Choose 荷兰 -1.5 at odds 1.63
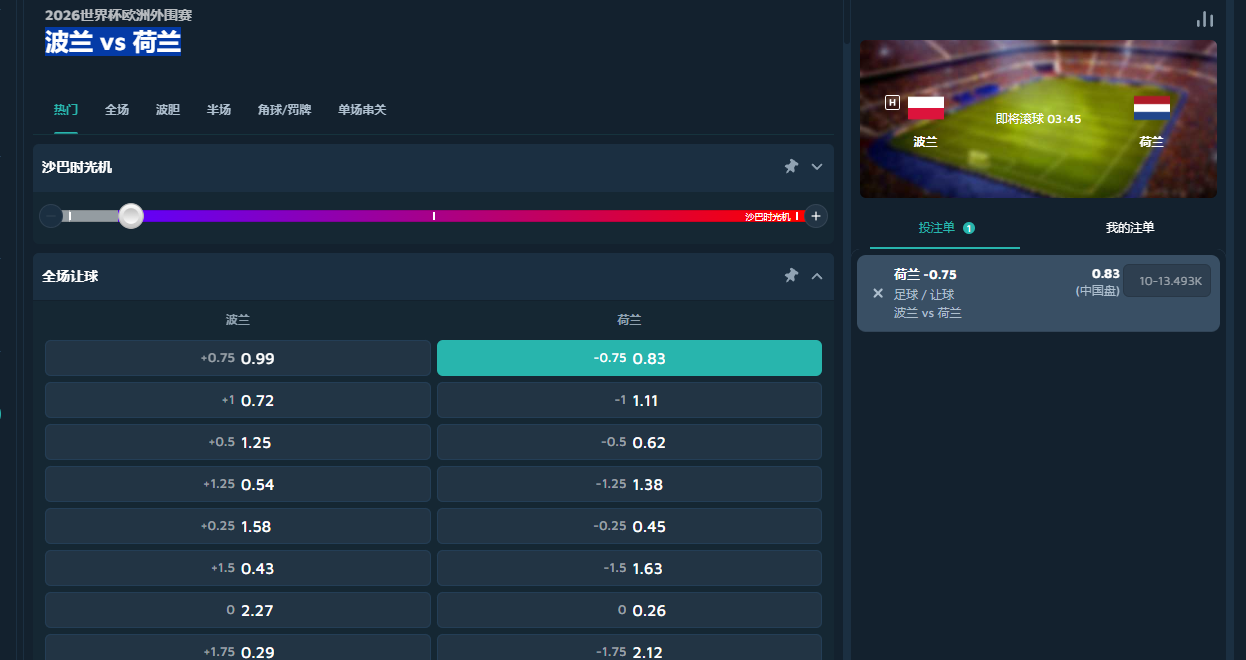The image size is (1246, 660). [629, 568]
